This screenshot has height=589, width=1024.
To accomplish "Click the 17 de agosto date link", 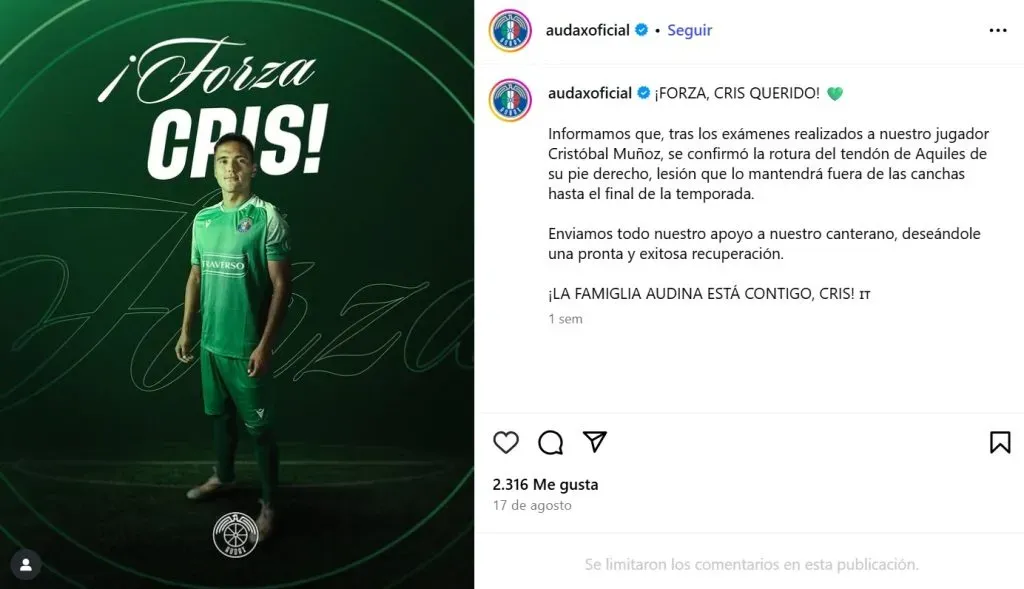I will (x=532, y=505).
